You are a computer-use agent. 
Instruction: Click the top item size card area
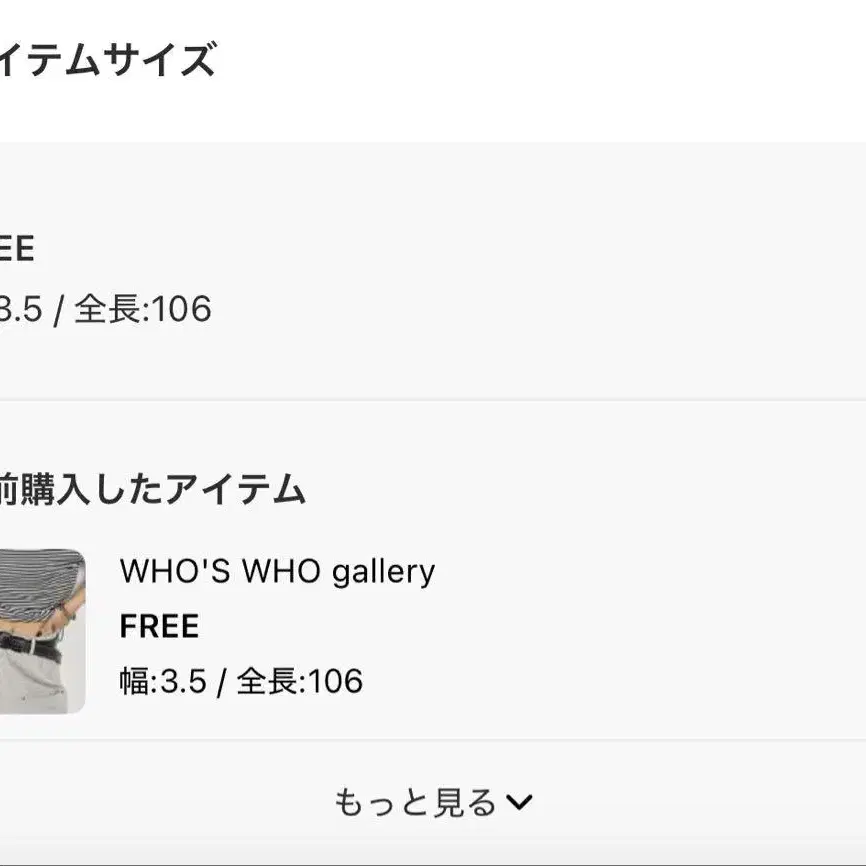pos(433,271)
